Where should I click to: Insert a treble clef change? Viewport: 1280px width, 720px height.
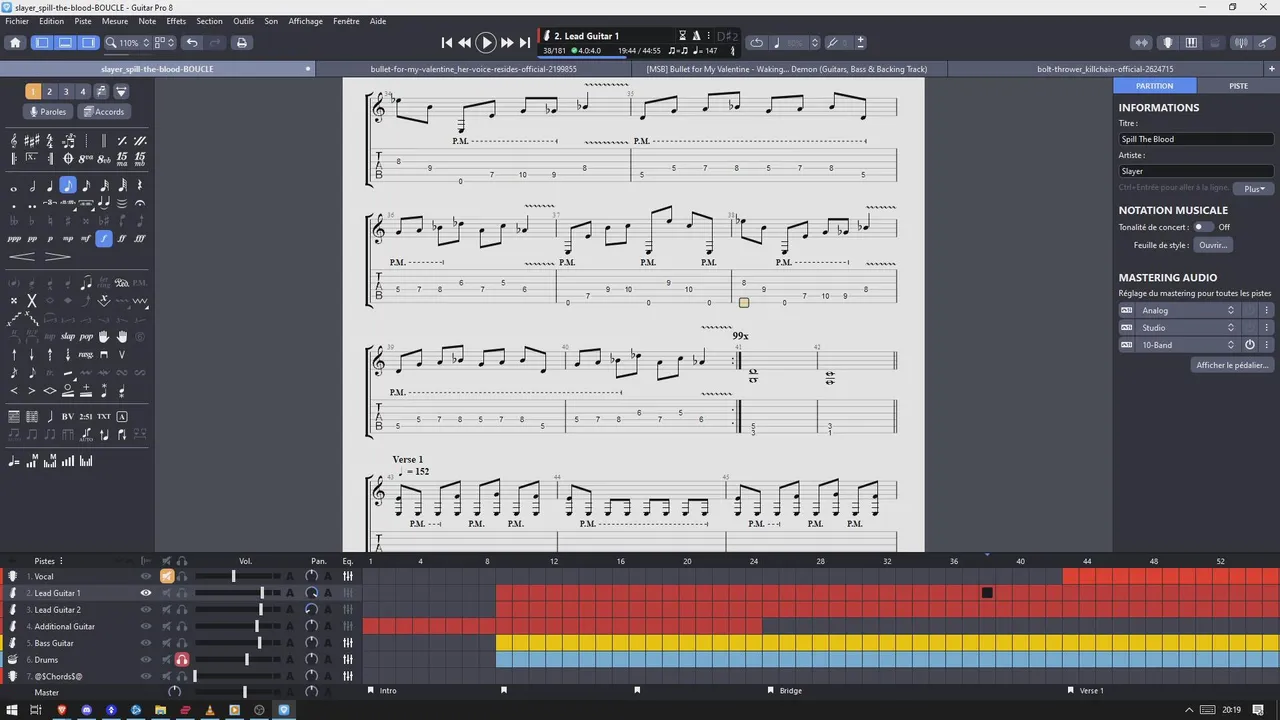[14, 141]
